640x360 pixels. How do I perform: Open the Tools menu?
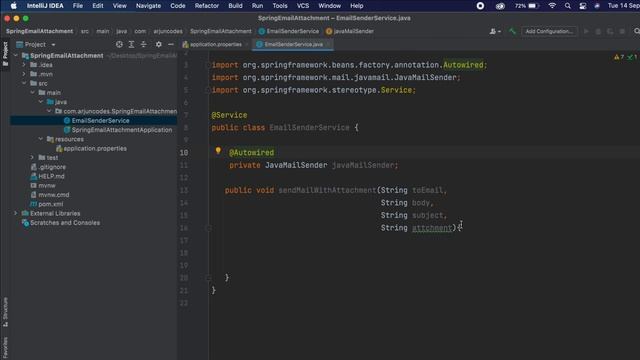(280, 6)
